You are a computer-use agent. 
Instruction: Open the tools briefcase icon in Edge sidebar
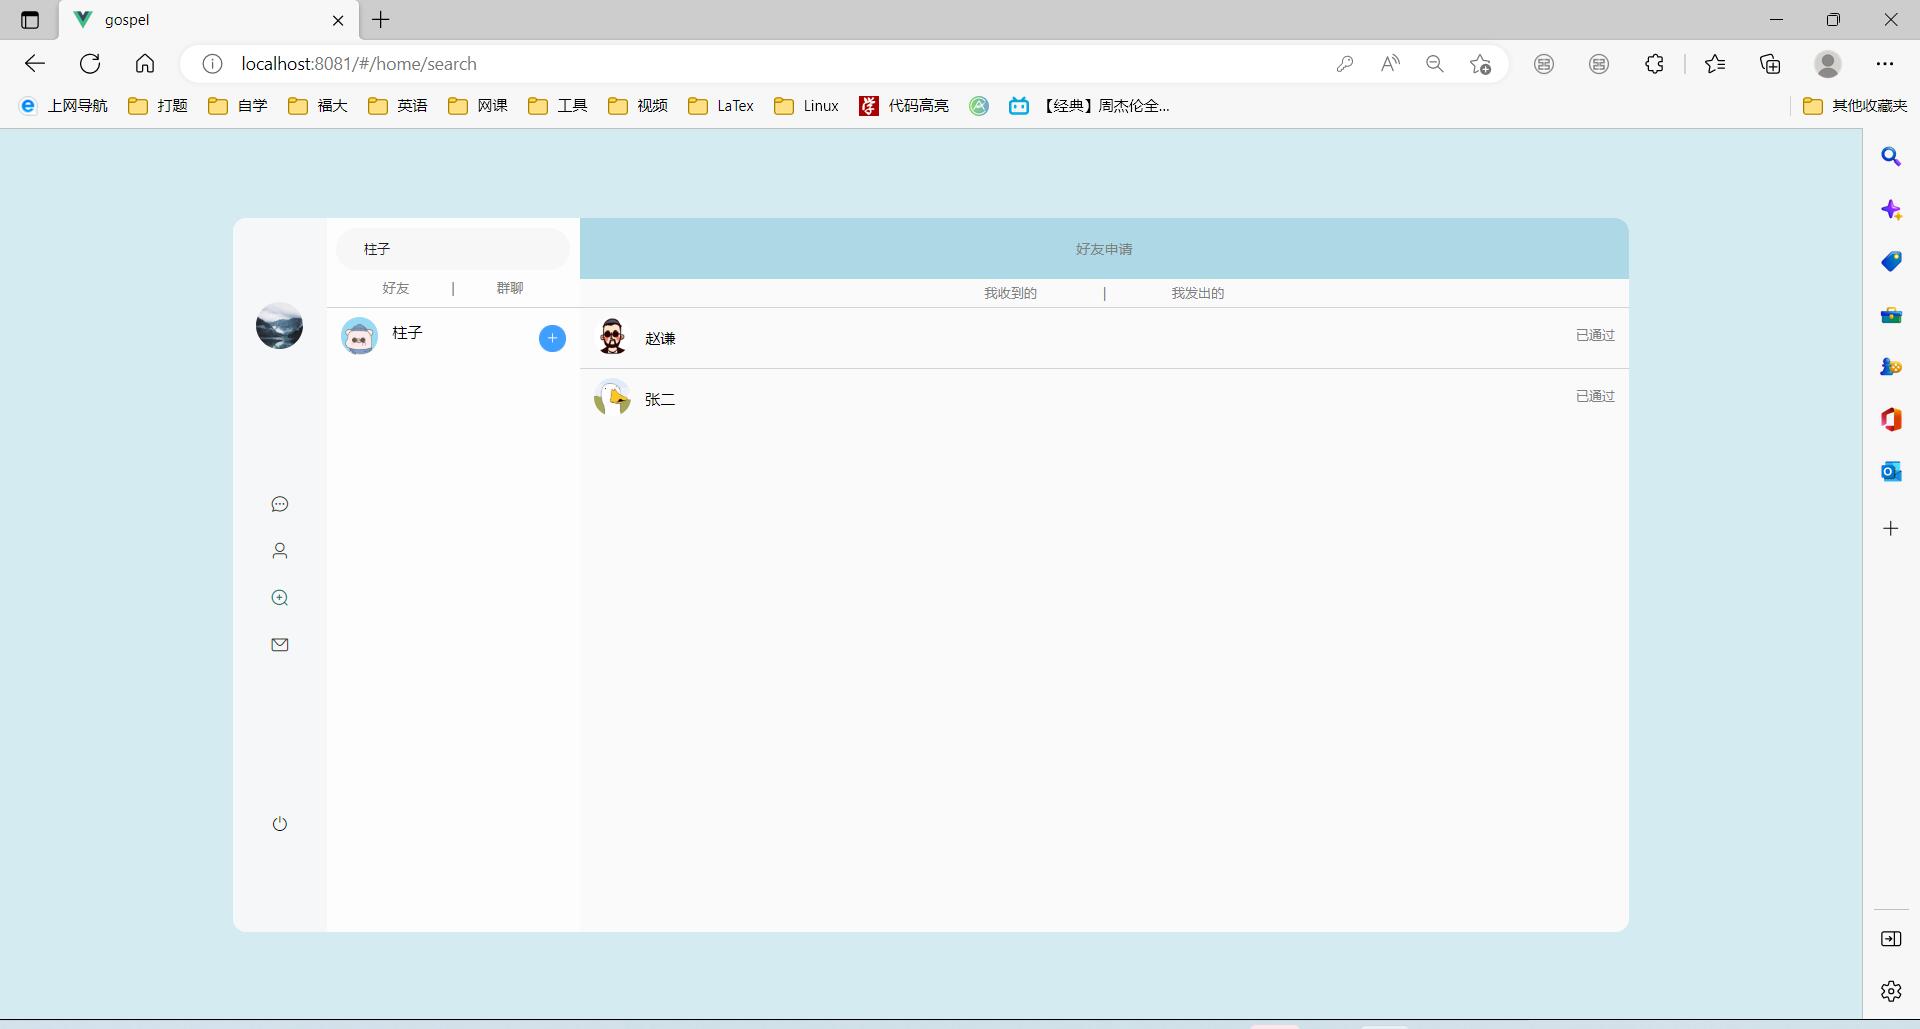click(x=1891, y=315)
